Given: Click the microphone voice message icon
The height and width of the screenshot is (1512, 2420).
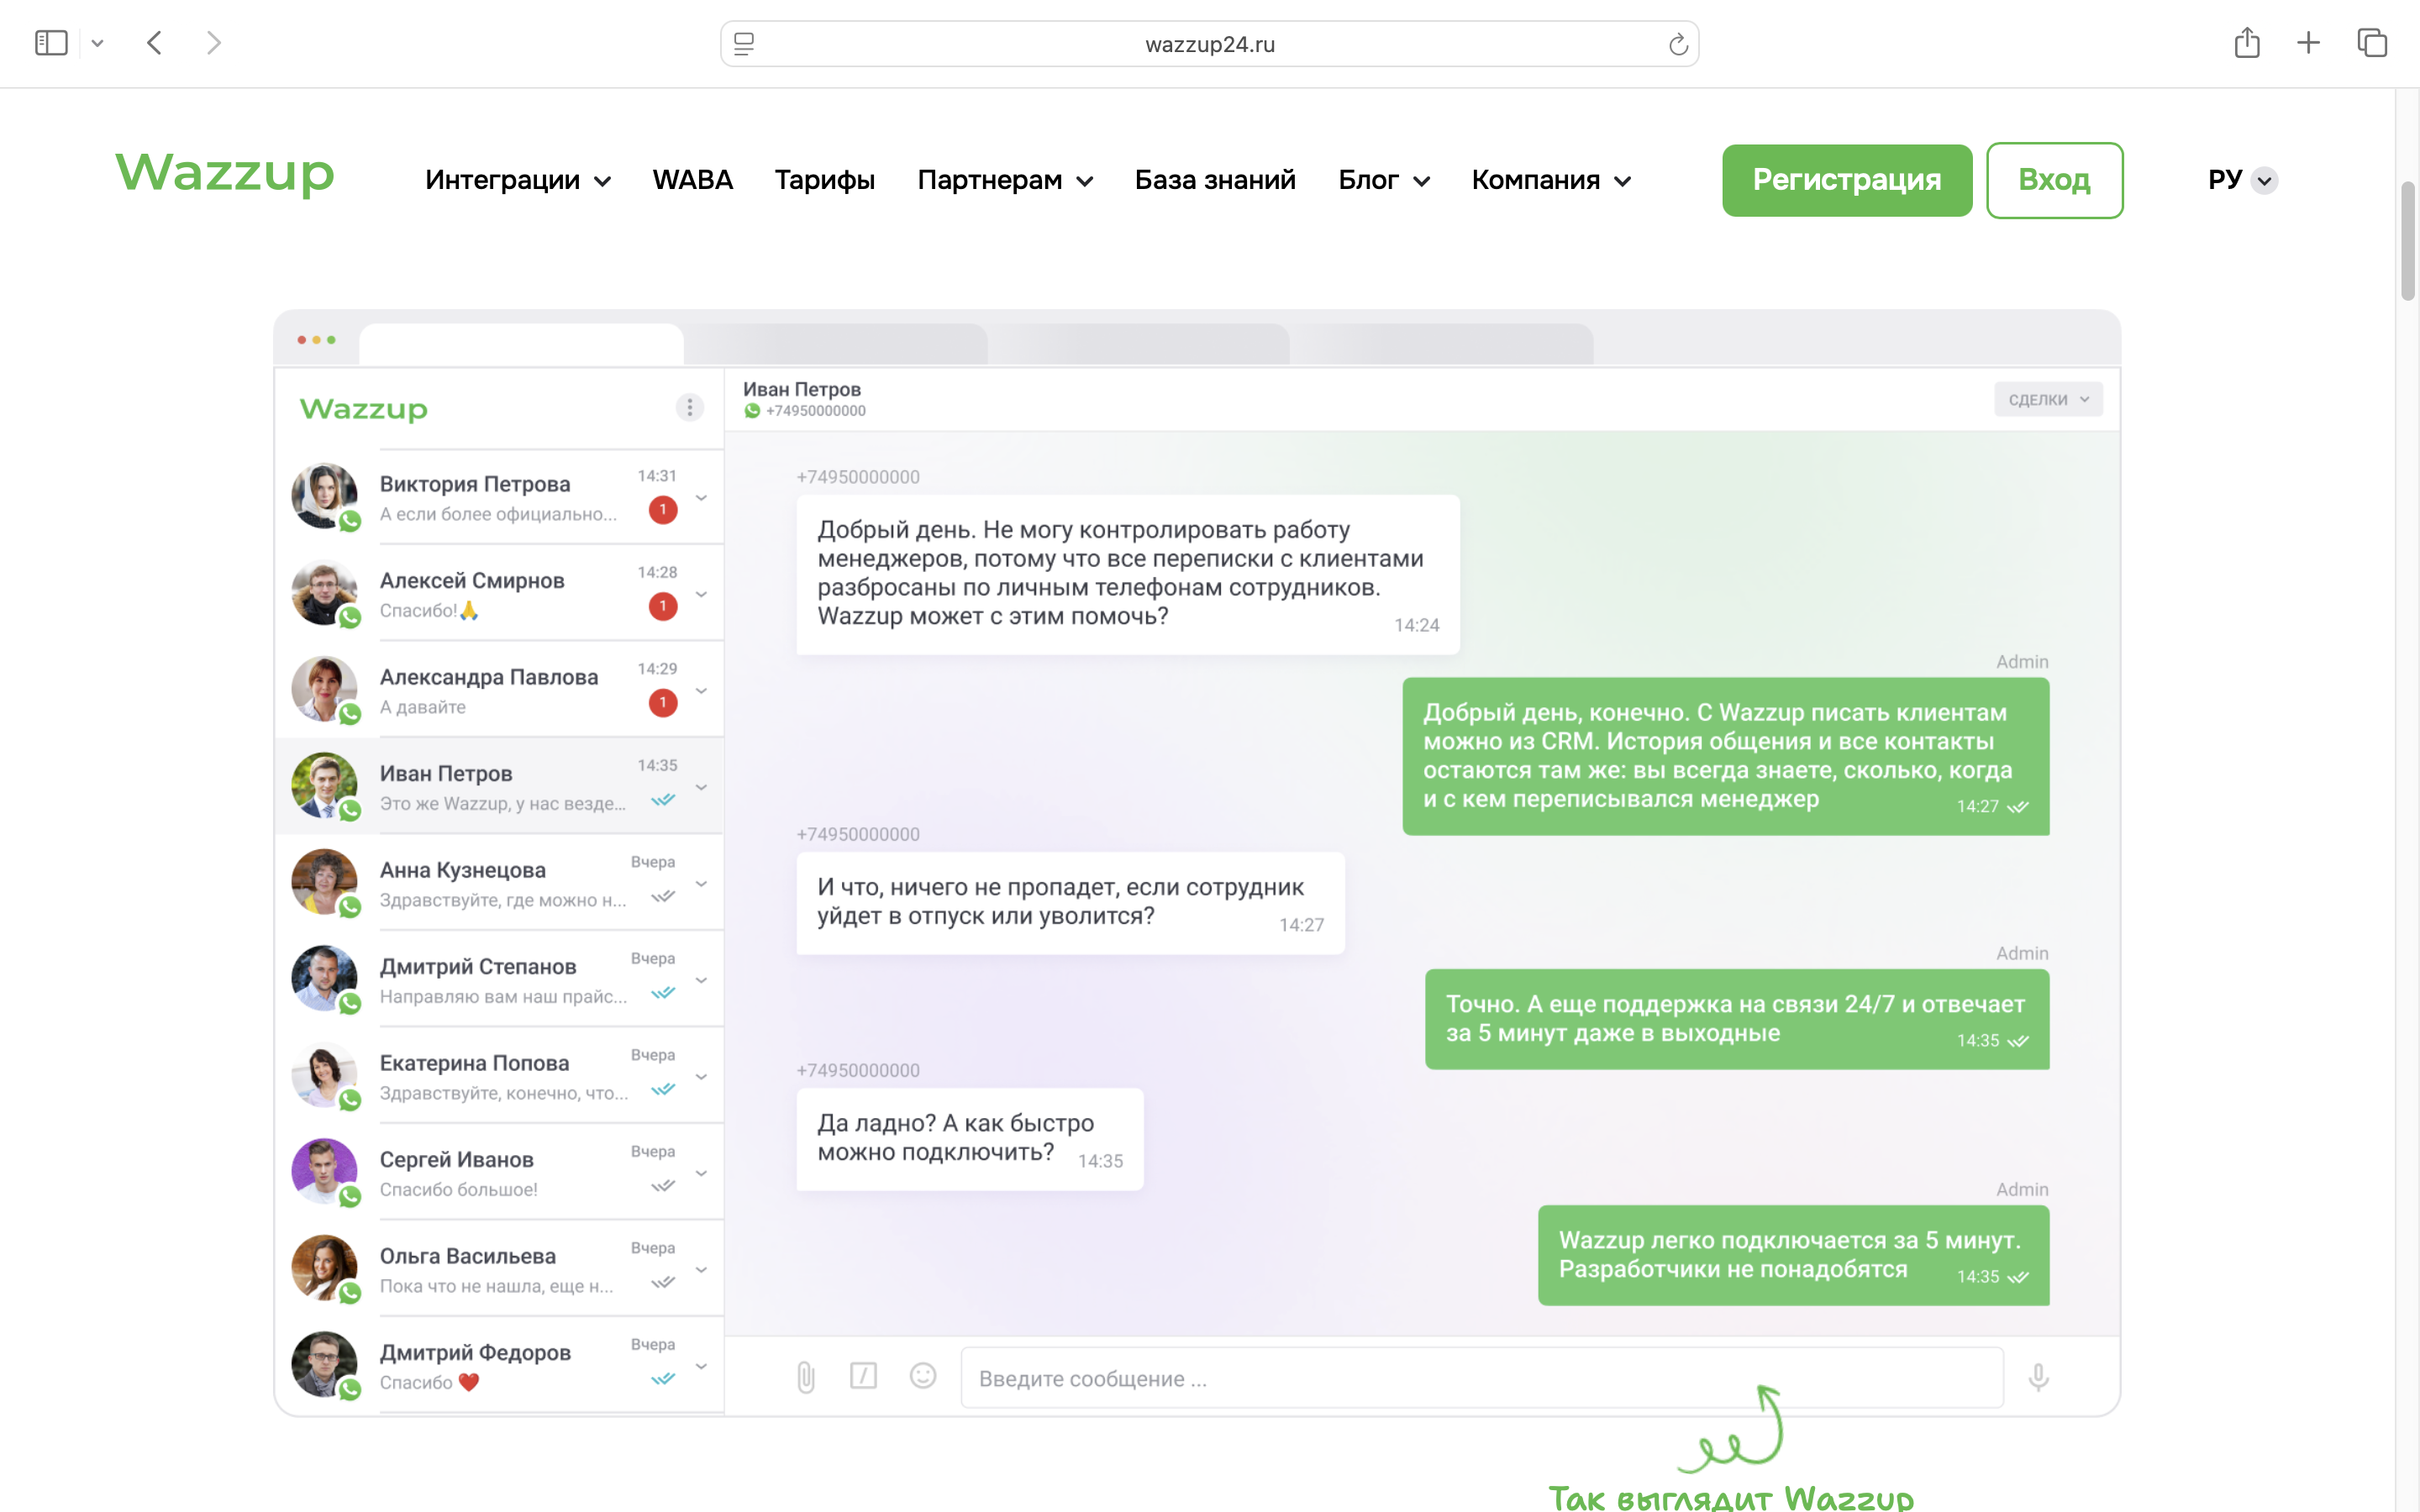Looking at the screenshot, I should [2037, 1377].
